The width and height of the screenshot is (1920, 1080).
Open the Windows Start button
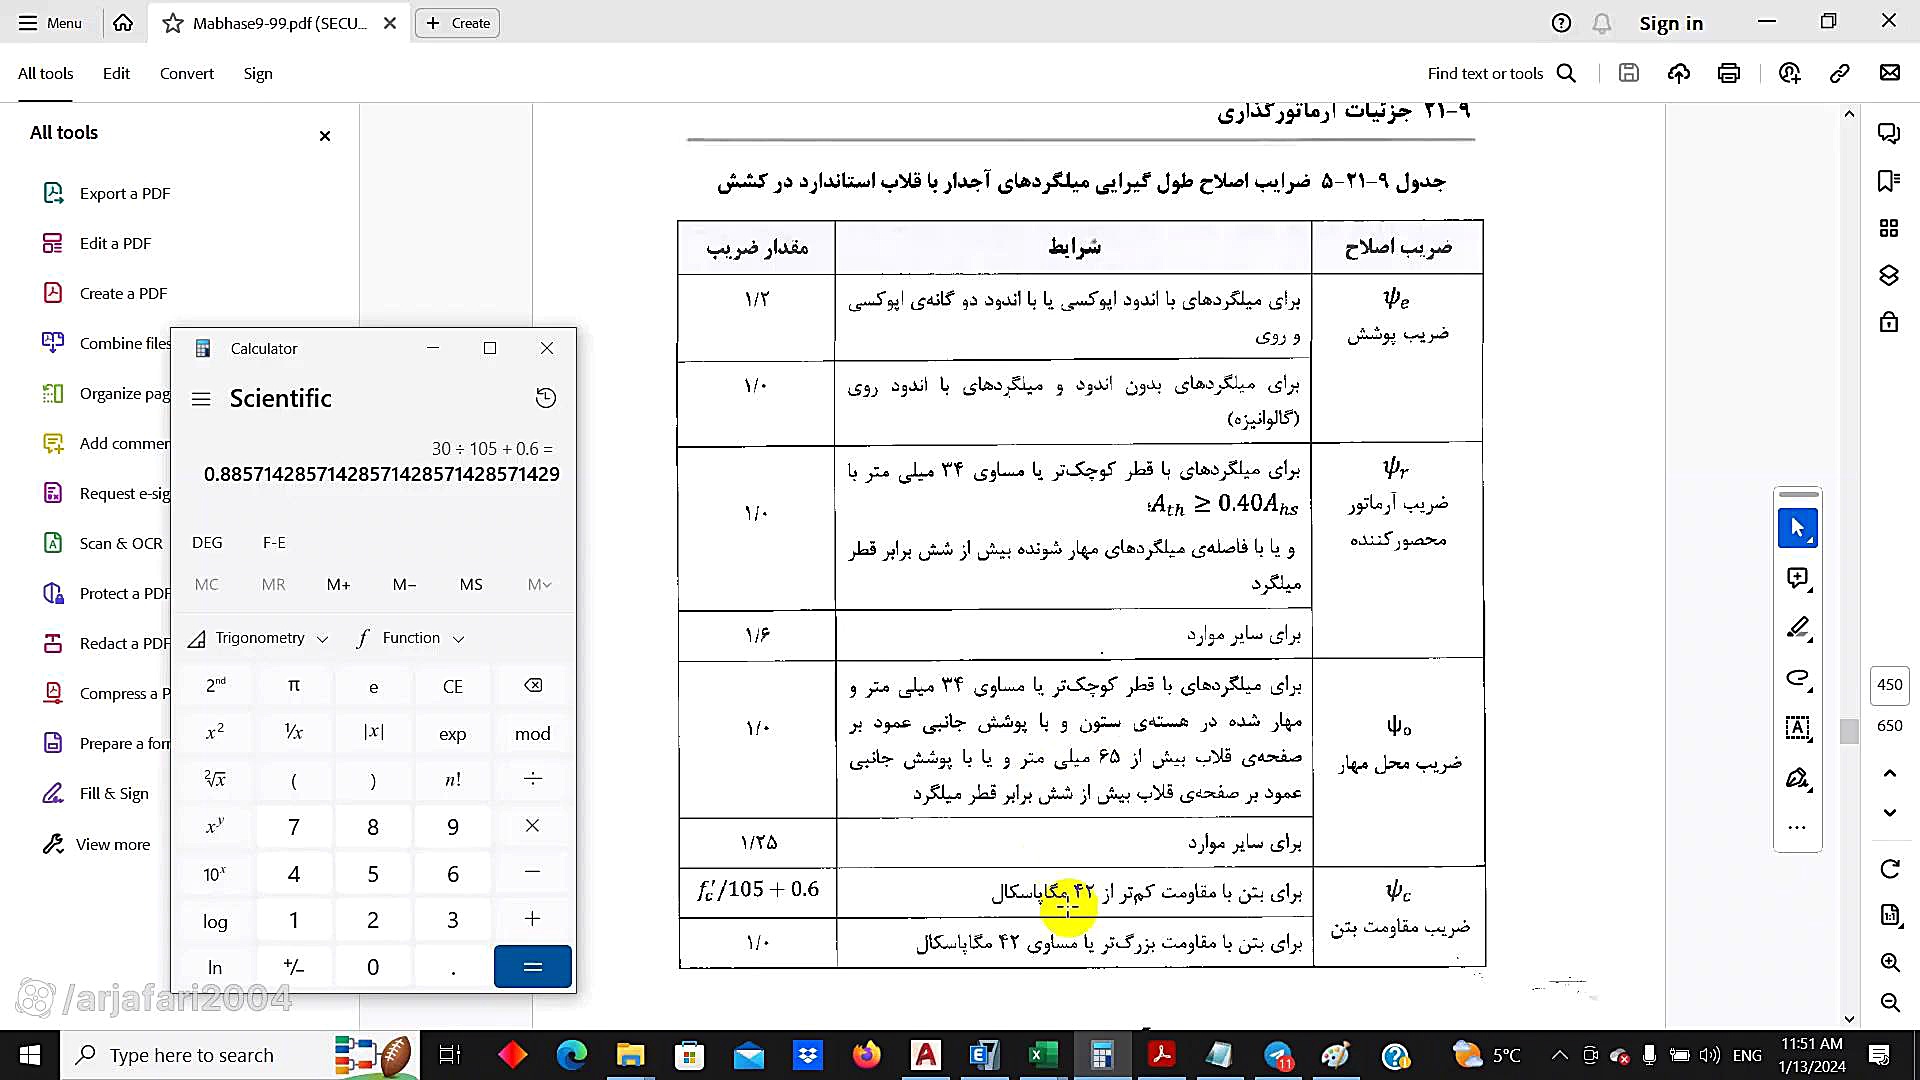(x=30, y=1056)
